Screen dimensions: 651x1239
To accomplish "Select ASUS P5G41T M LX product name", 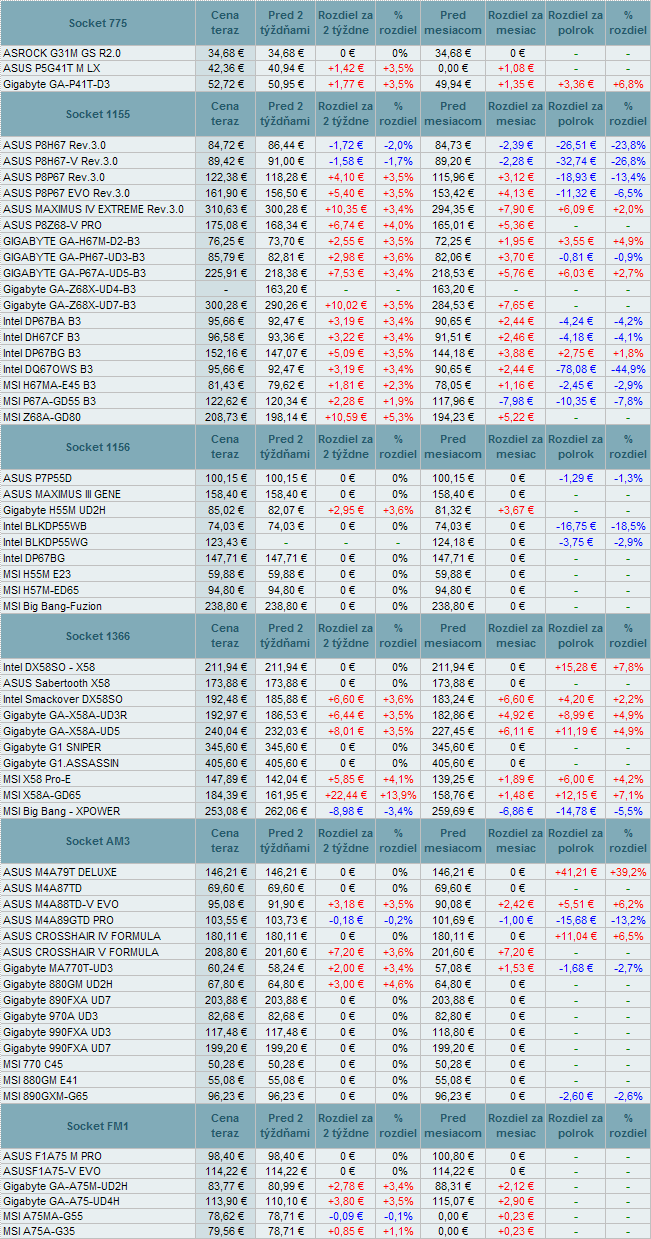I will (52, 68).
